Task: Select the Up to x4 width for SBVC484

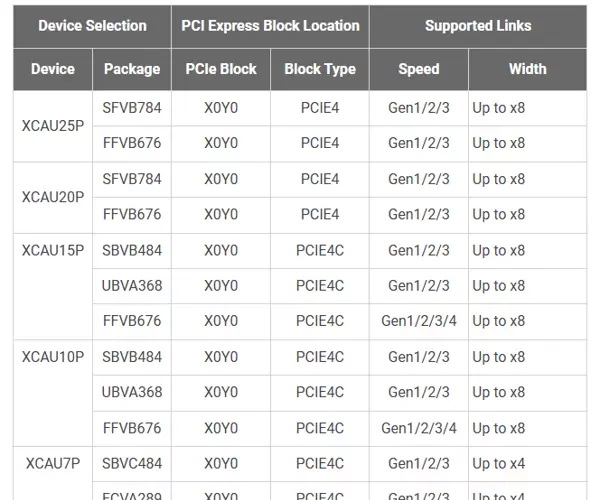Action: pos(499,464)
